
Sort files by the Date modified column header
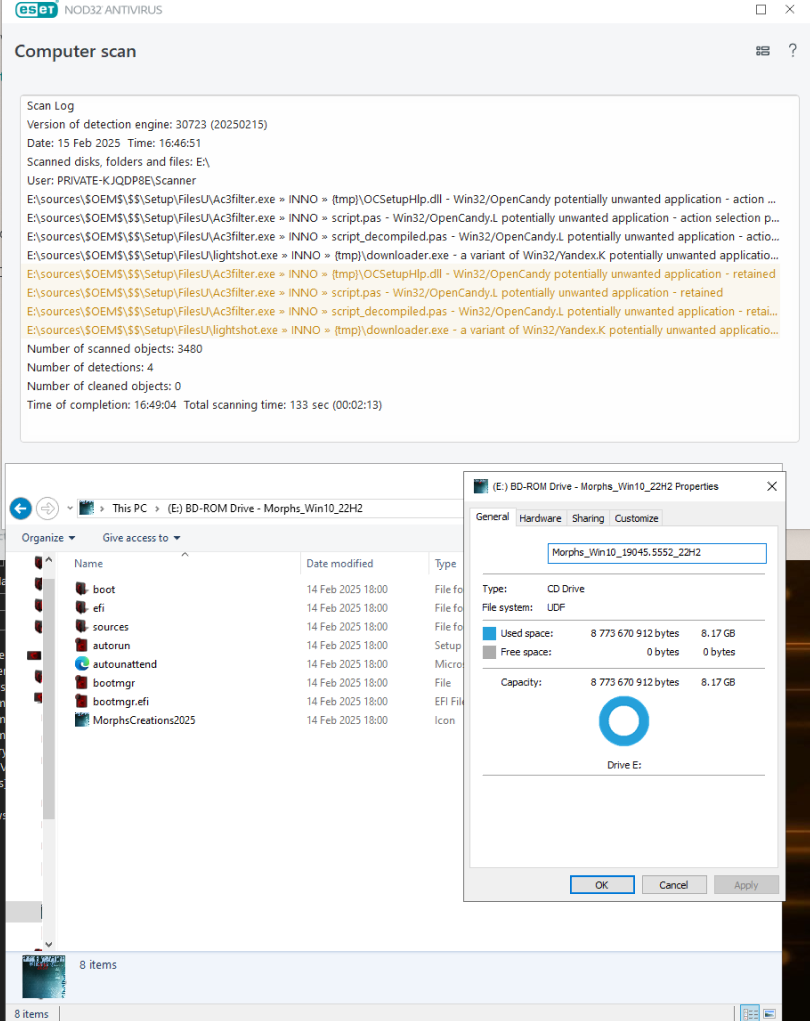coord(340,563)
